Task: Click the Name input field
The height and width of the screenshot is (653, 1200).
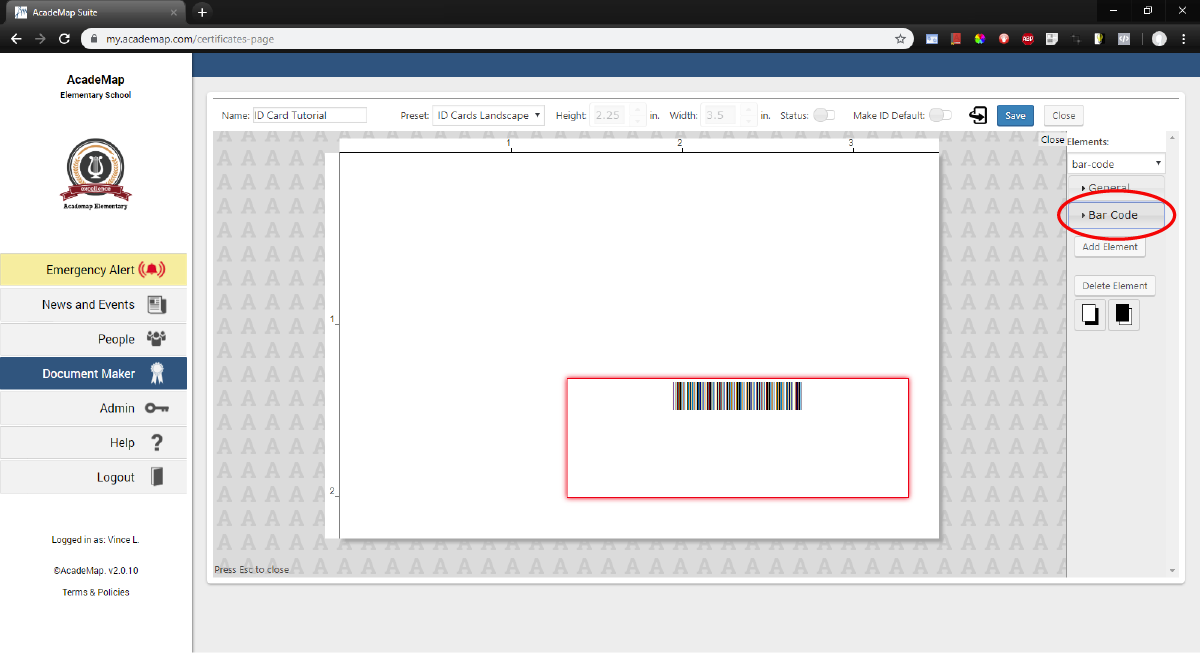Action: point(310,115)
